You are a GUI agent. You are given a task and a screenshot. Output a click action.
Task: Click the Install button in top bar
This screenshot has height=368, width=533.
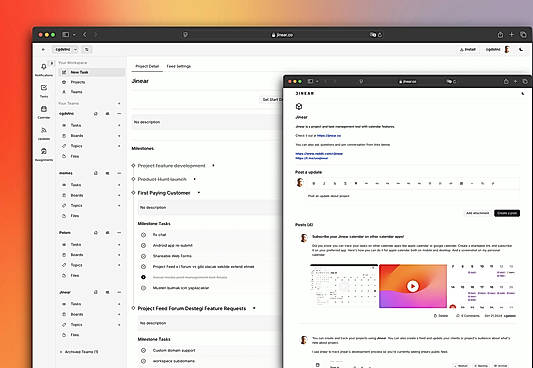click(x=468, y=50)
